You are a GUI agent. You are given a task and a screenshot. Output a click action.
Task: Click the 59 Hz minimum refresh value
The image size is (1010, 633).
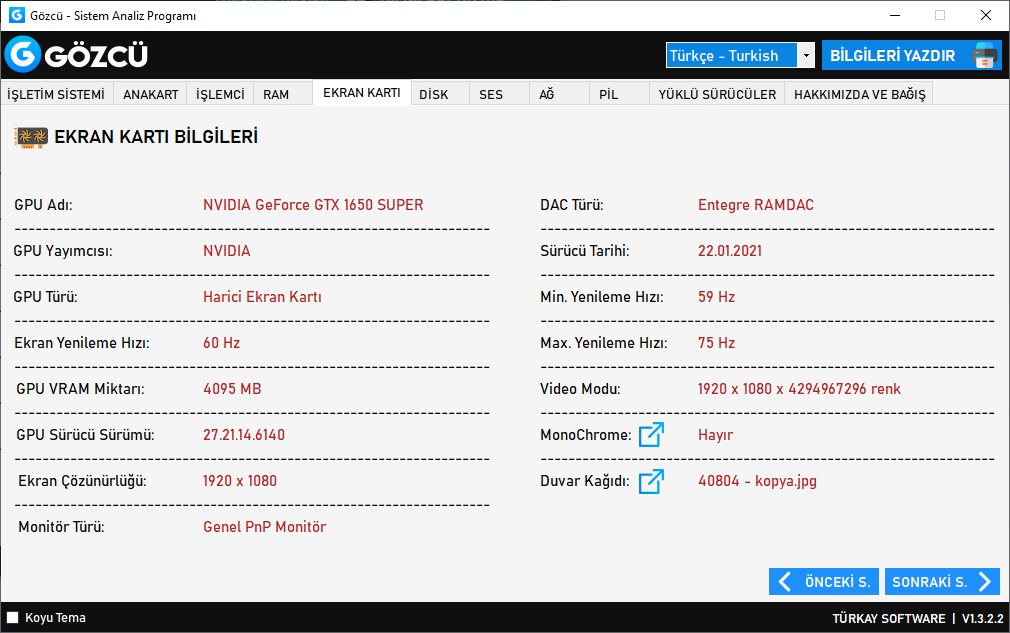716,297
